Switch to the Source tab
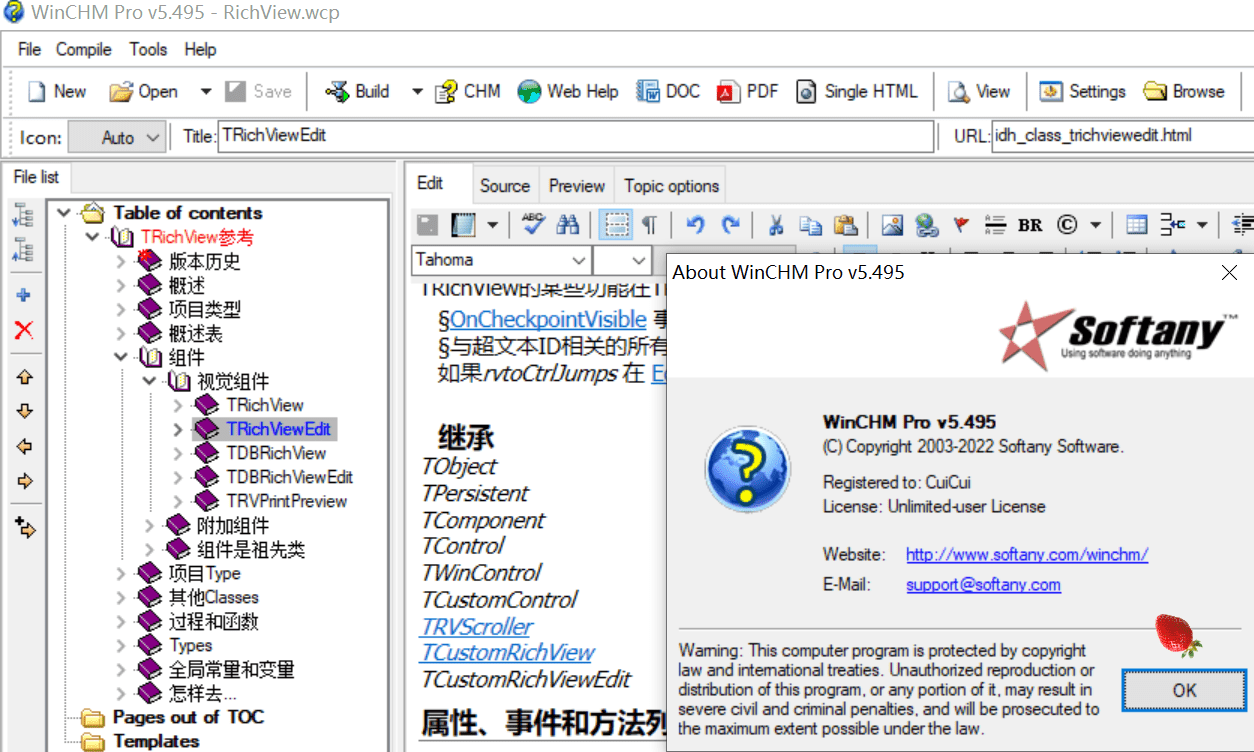 [505, 185]
